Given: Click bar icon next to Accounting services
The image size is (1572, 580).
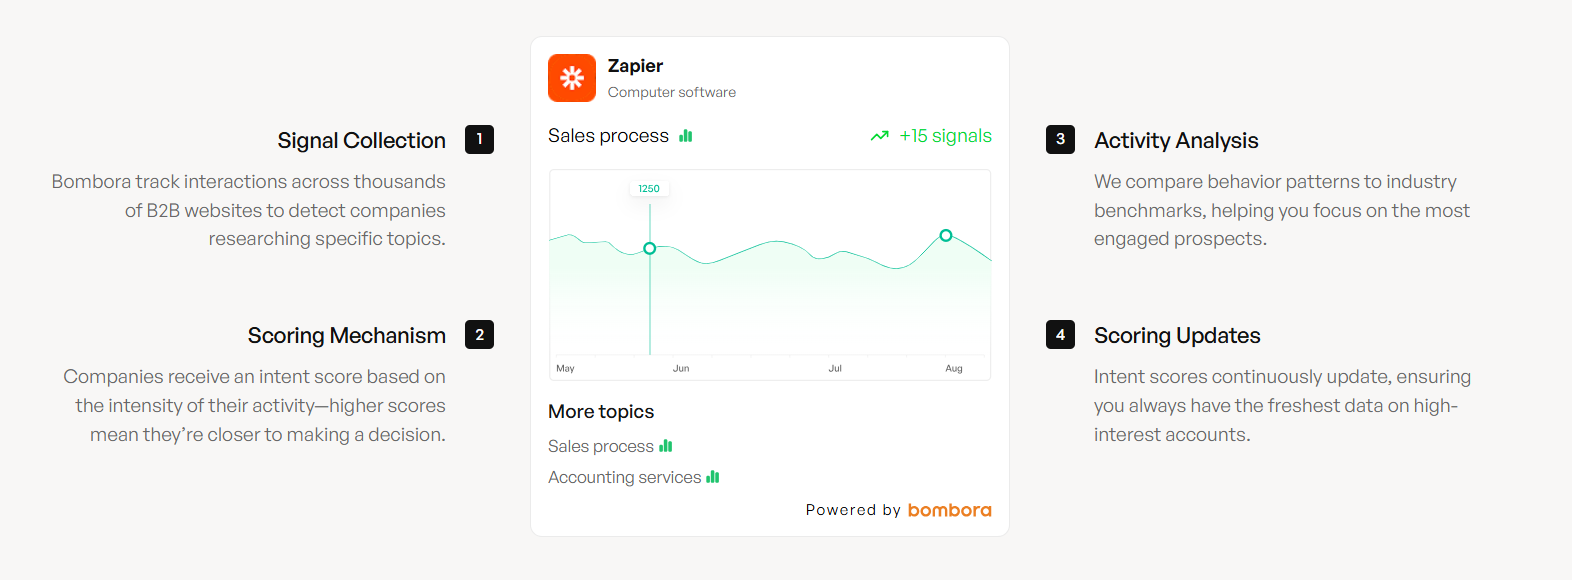Looking at the screenshot, I should pos(713,477).
